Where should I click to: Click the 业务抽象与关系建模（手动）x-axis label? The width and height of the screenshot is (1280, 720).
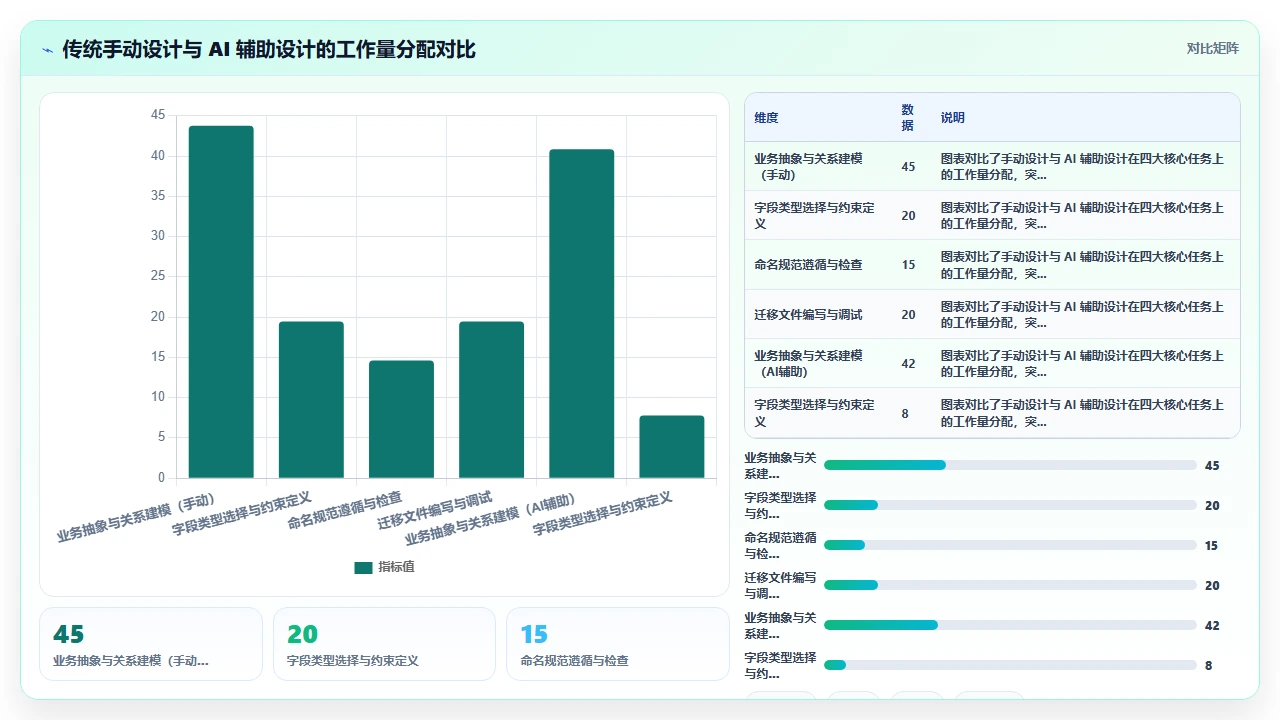point(137,516)
